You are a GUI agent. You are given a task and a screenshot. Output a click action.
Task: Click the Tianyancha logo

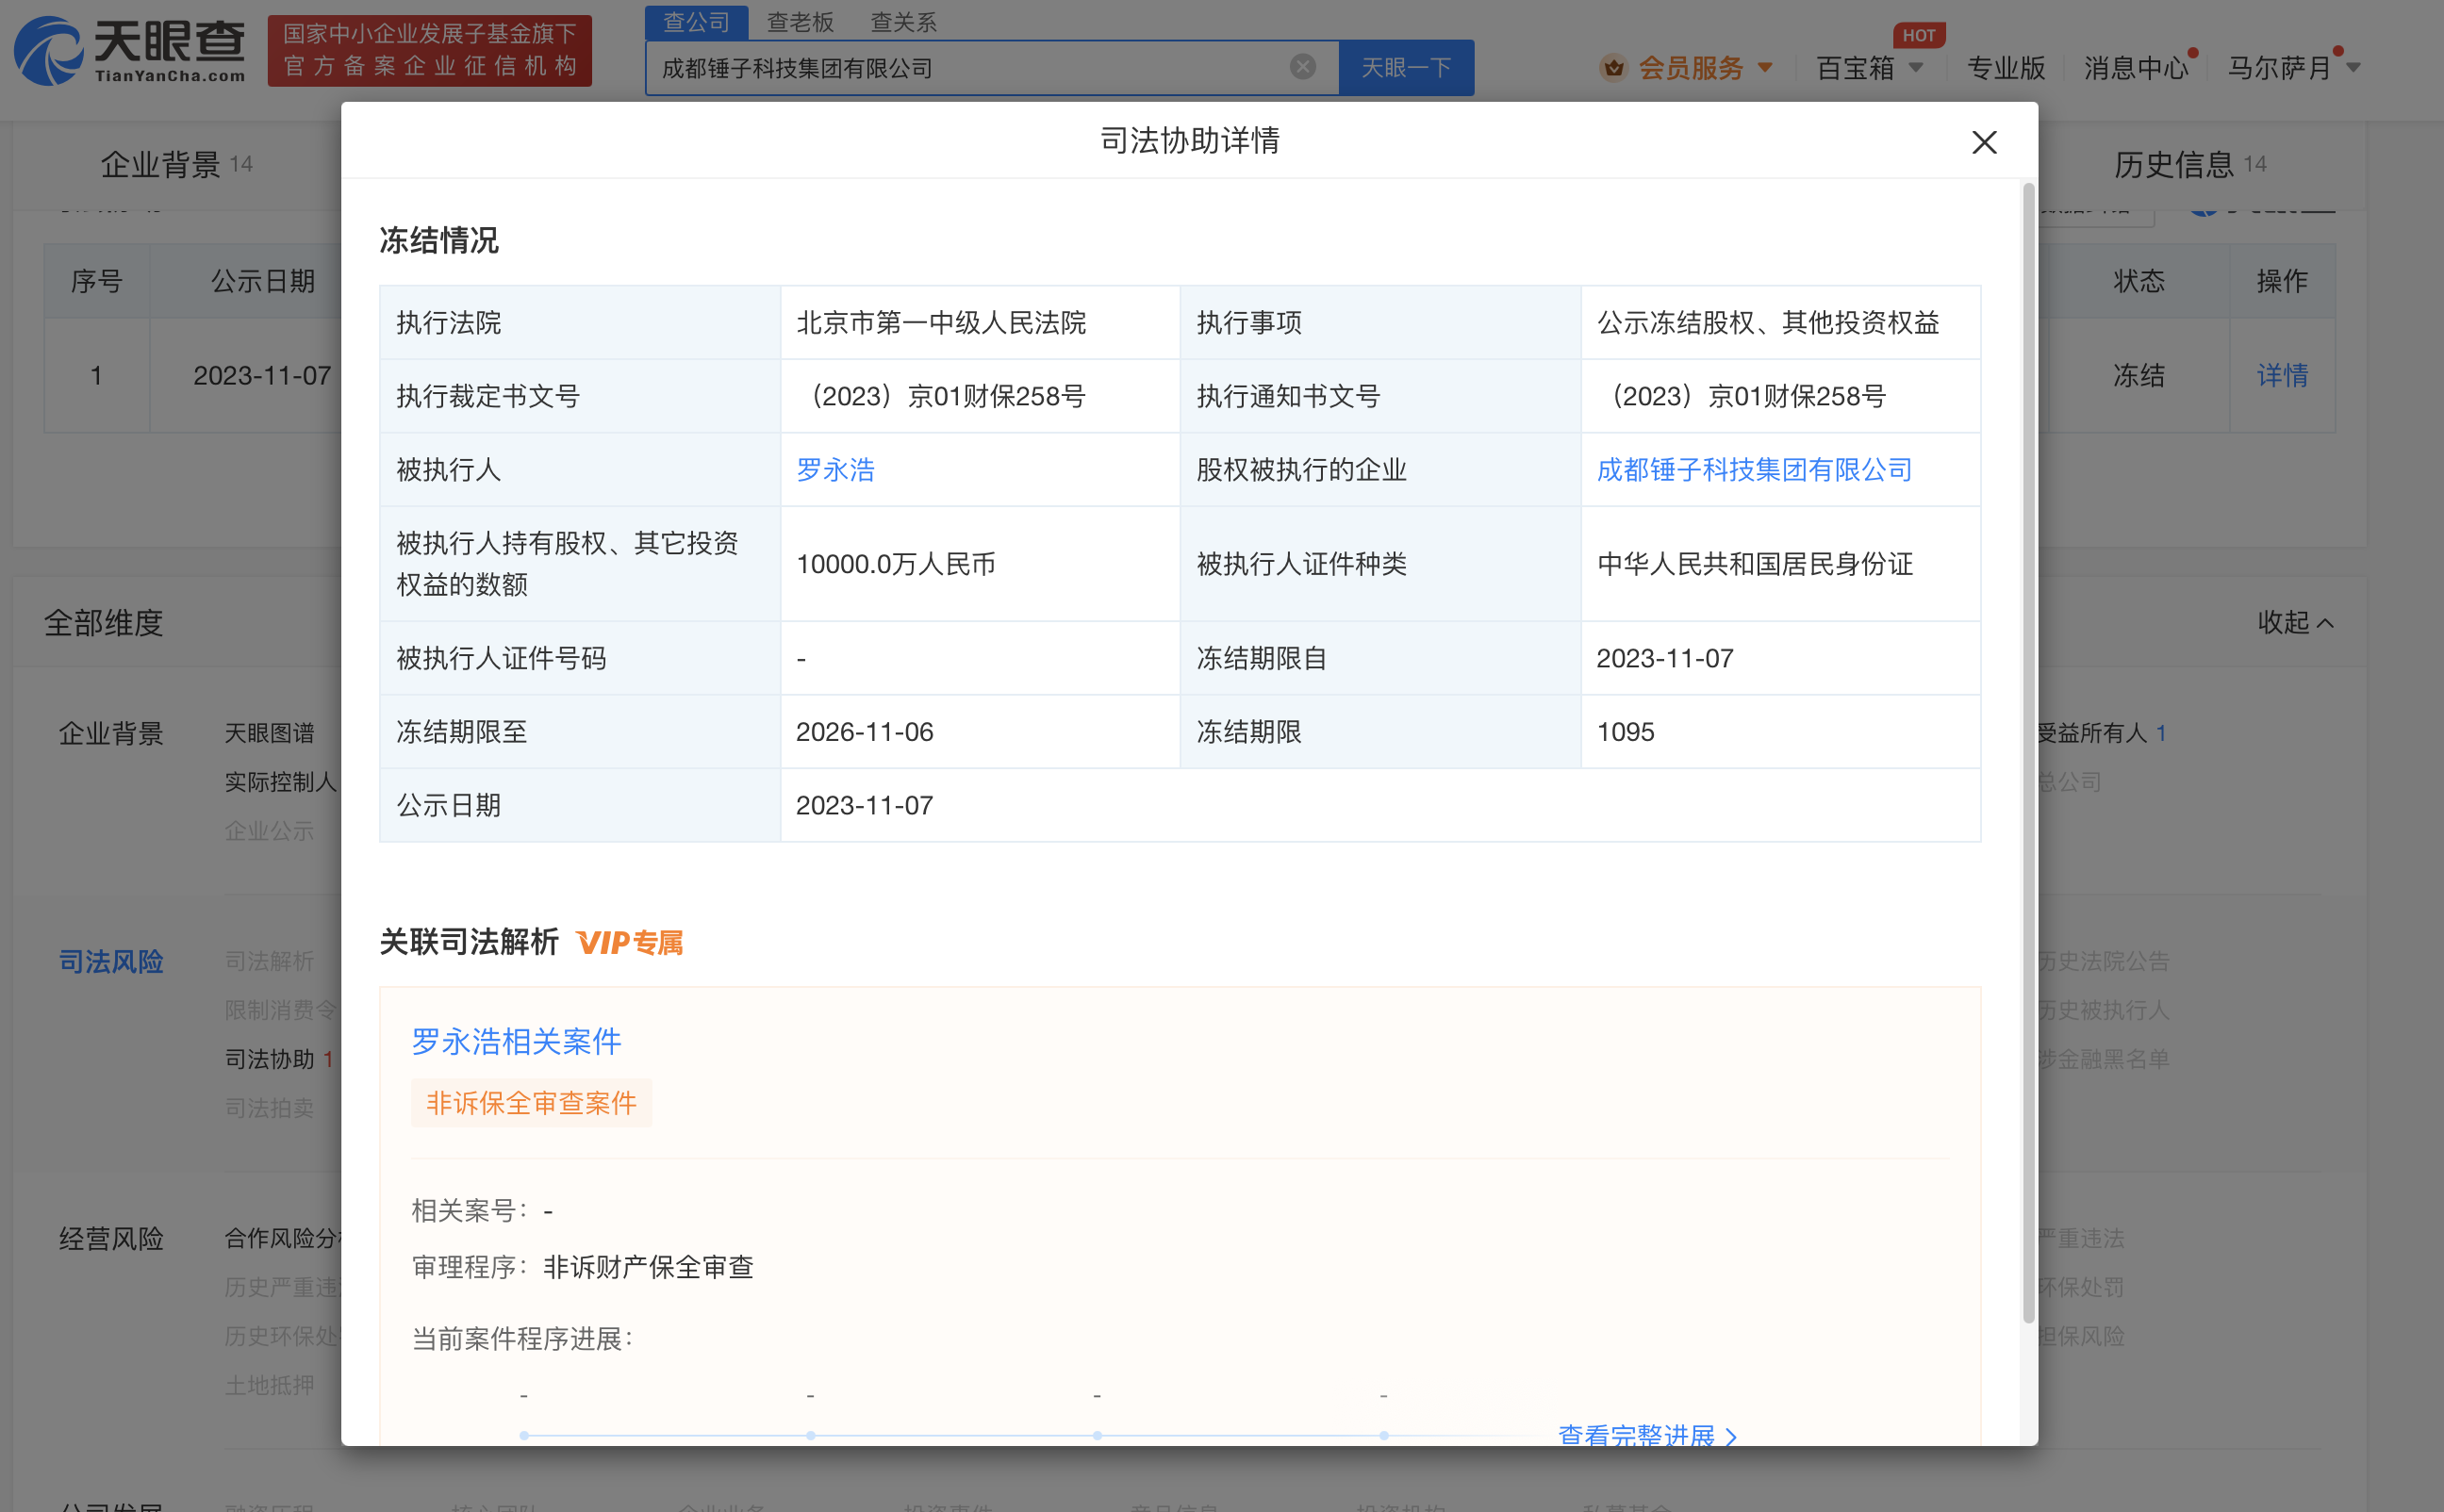coord(127,52)
